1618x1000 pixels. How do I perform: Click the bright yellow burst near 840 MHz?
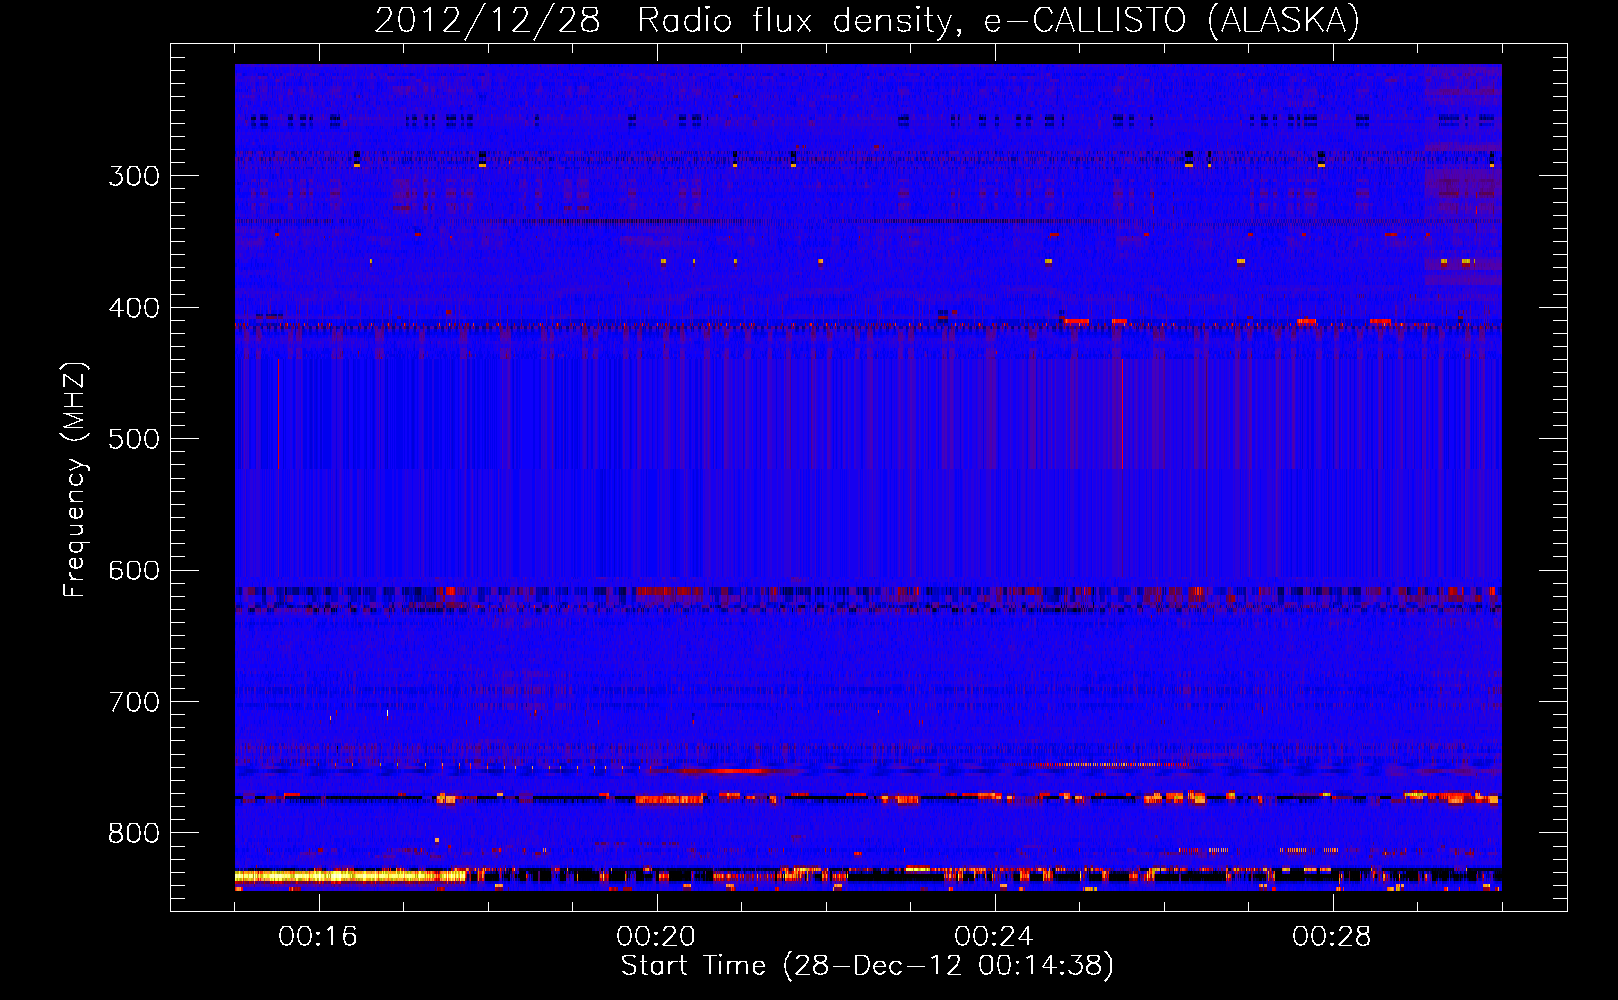coord(350,876)
